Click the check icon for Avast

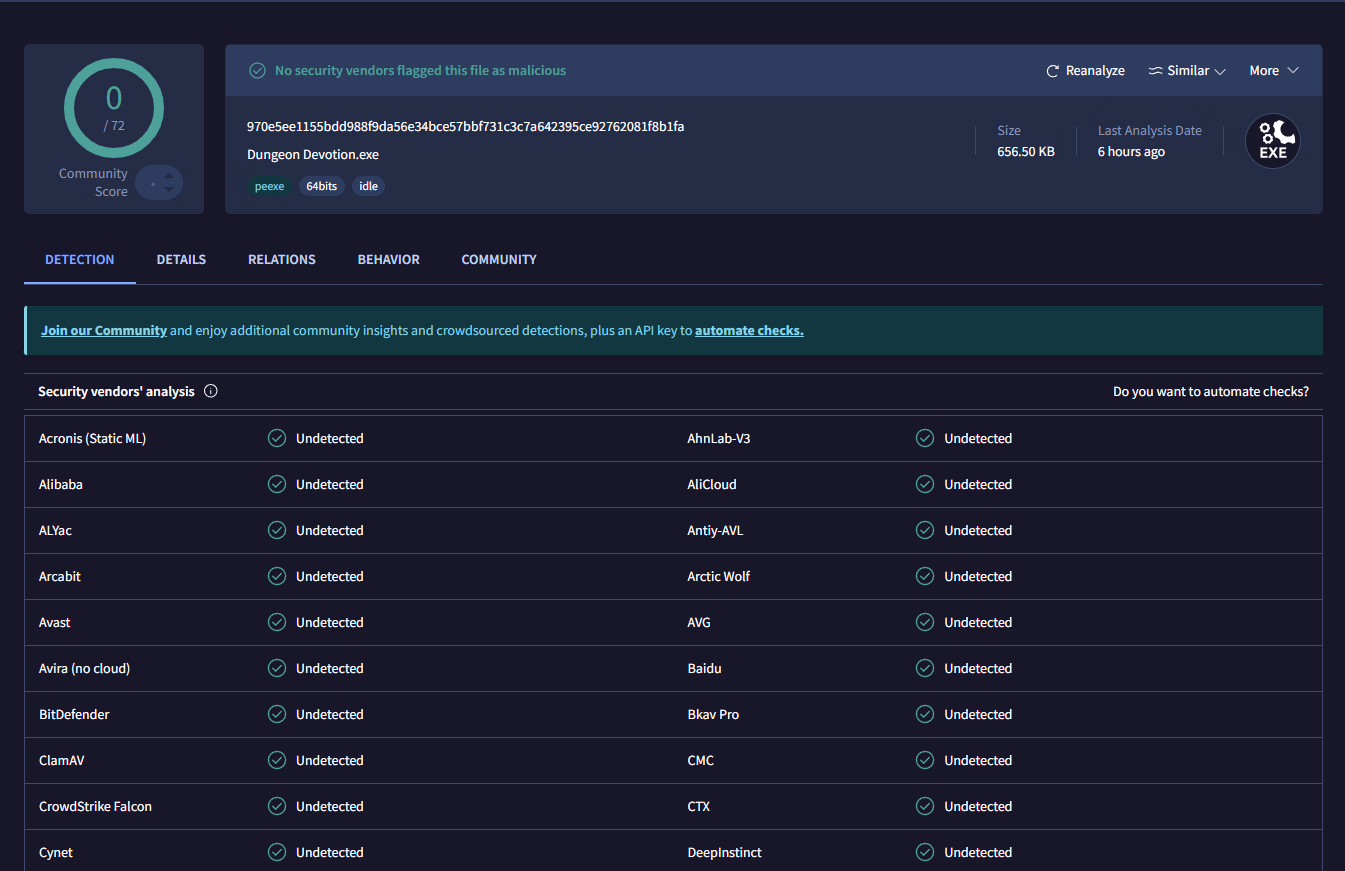(x=277, y=622)
